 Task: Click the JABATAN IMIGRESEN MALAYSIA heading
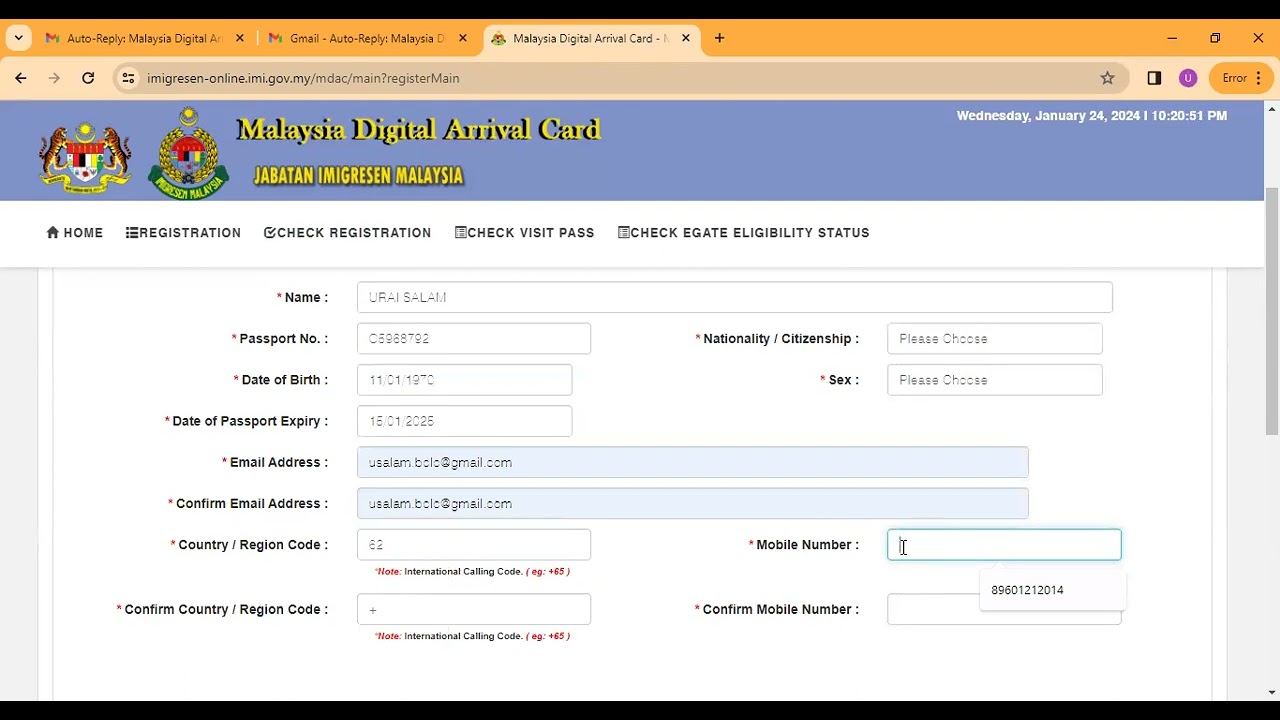point(358,176)
